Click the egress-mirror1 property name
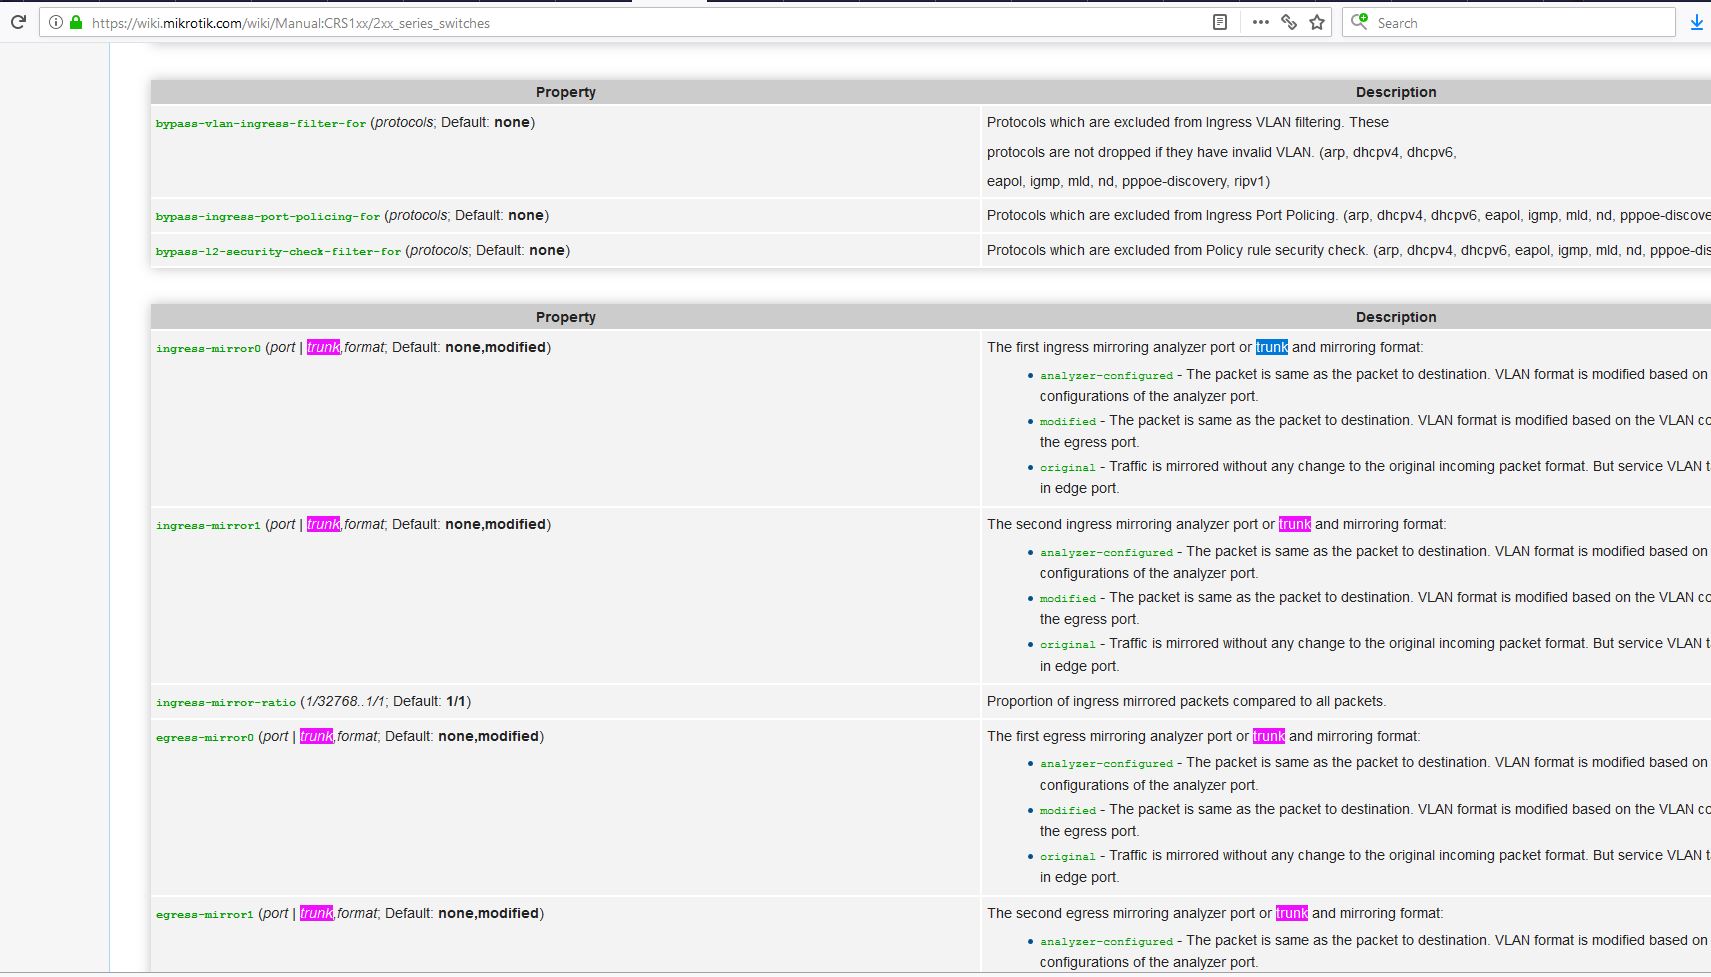Screen dimensions: 1711x977 tap(205, 914)
